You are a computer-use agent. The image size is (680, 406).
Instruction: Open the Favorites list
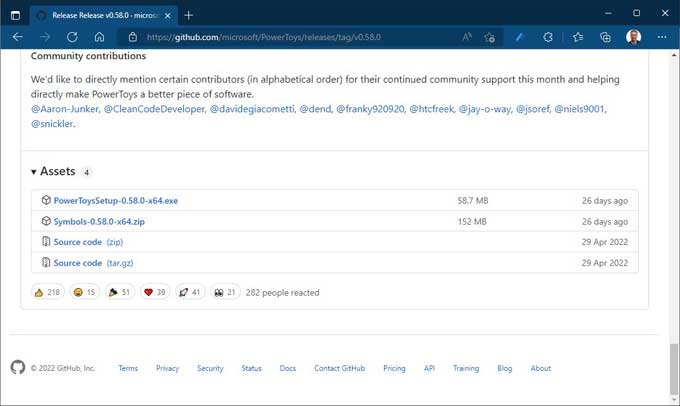click(x=578, y=37)
